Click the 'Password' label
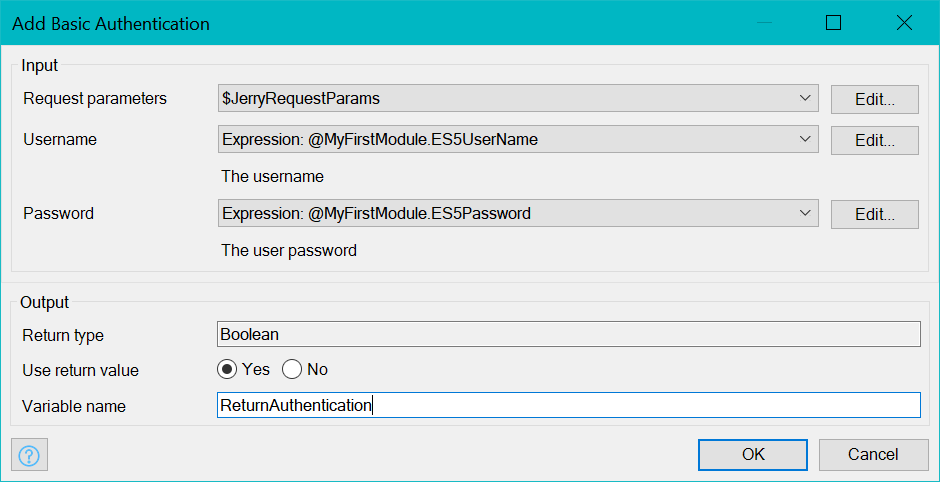Viewport: 940px width, 482px height. pos(58,213)
